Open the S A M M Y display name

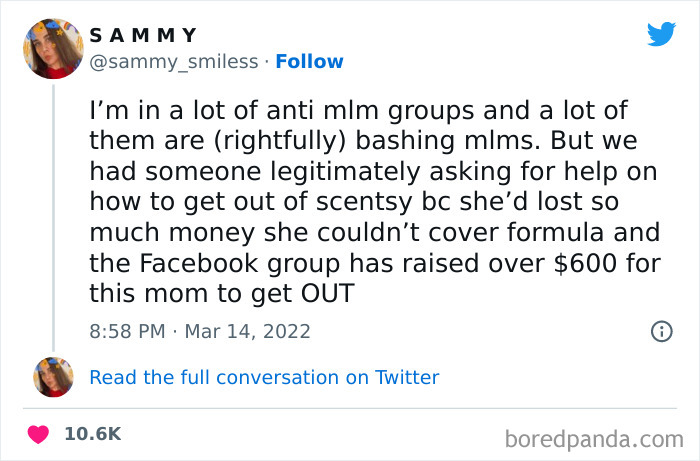(x=145, y=36)
